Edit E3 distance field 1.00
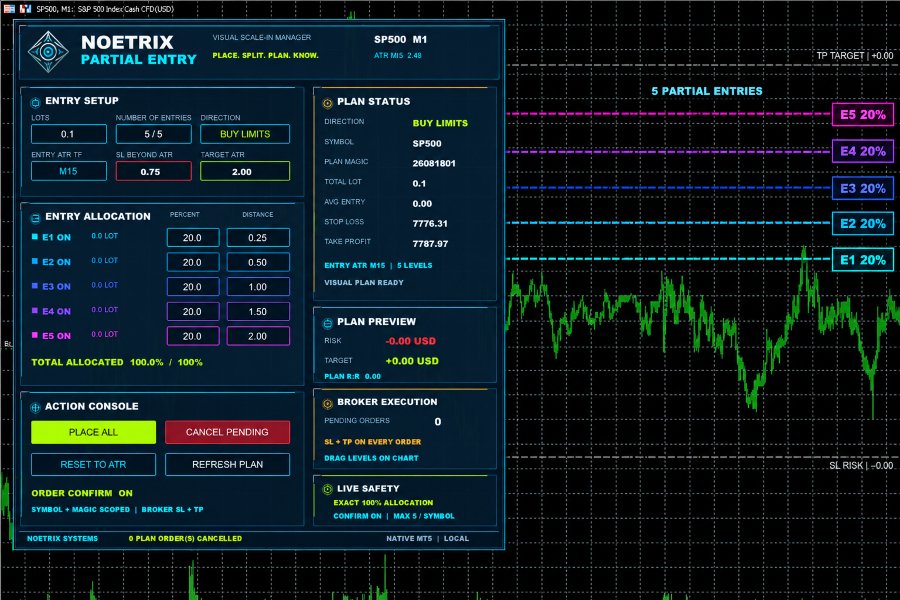Viewport: 900px width, 600px height. pos(258,287)
